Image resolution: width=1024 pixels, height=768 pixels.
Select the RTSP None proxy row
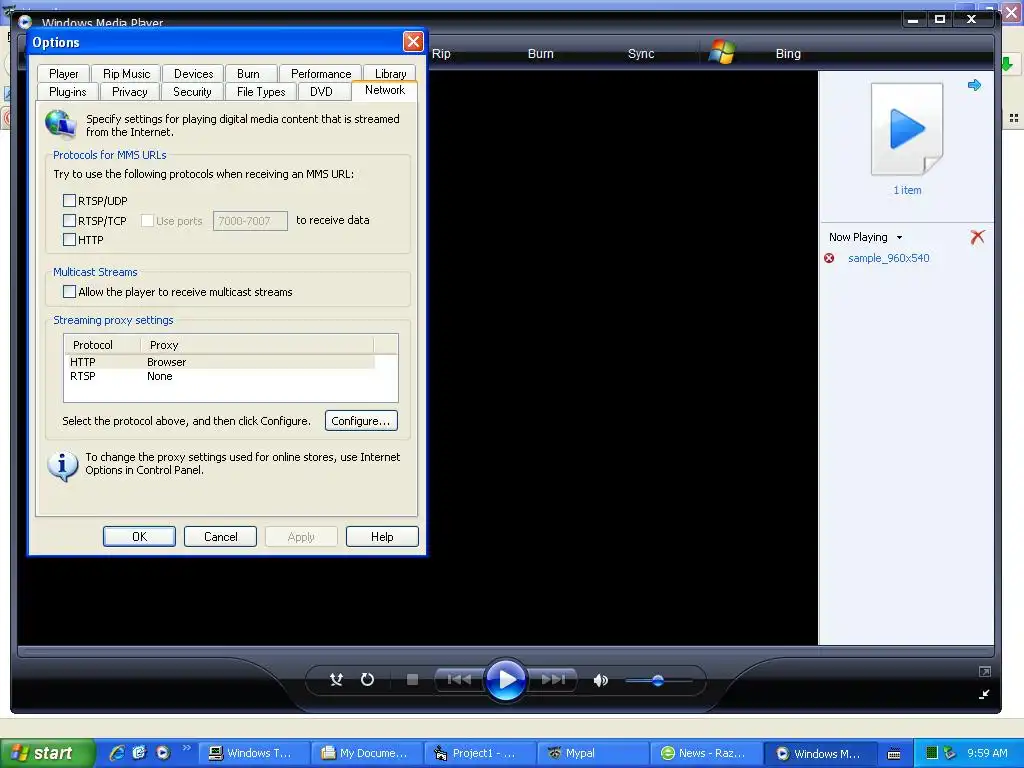221,376
